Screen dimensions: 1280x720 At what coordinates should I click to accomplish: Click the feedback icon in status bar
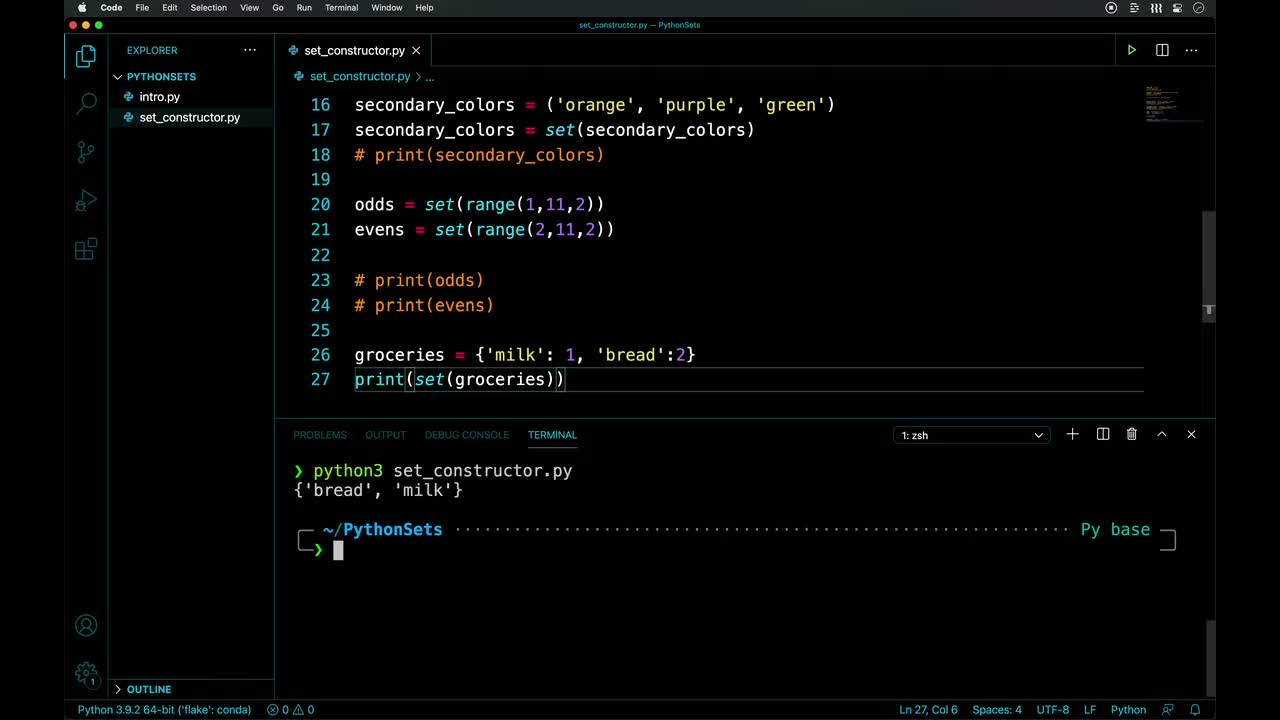[x=1167, y=709]
